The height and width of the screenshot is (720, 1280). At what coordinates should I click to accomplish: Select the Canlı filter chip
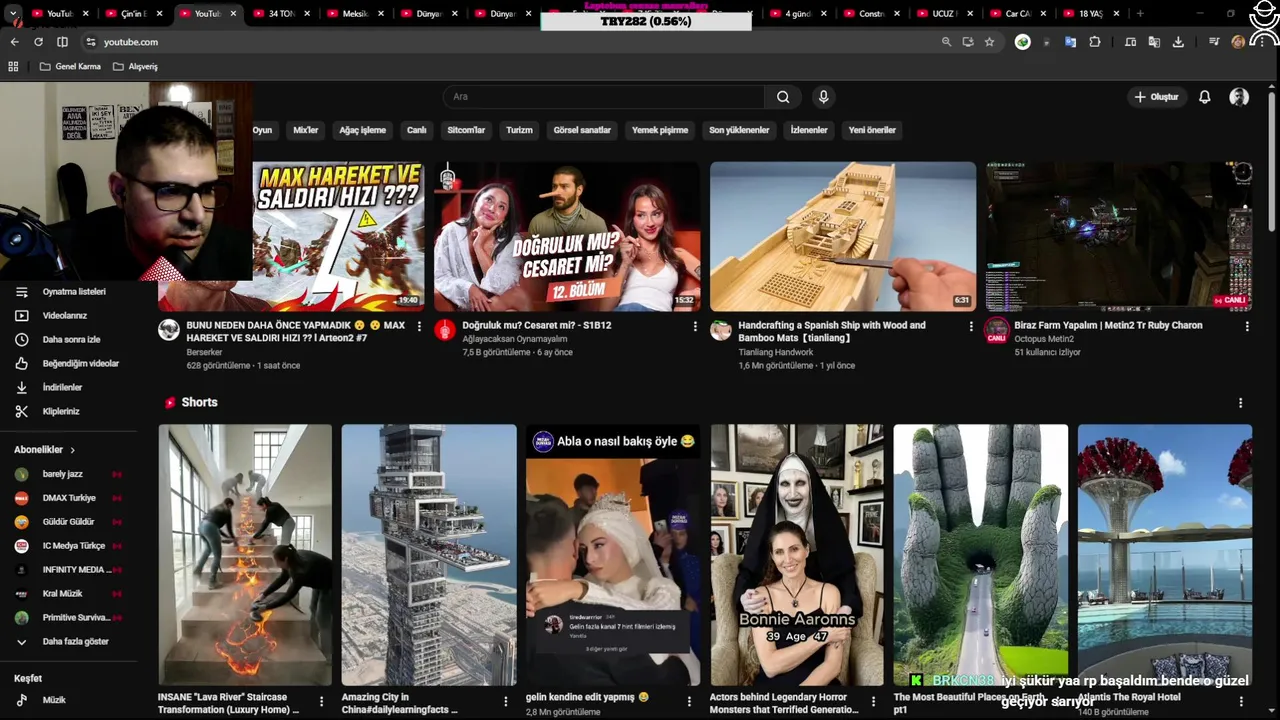point(416,130)
